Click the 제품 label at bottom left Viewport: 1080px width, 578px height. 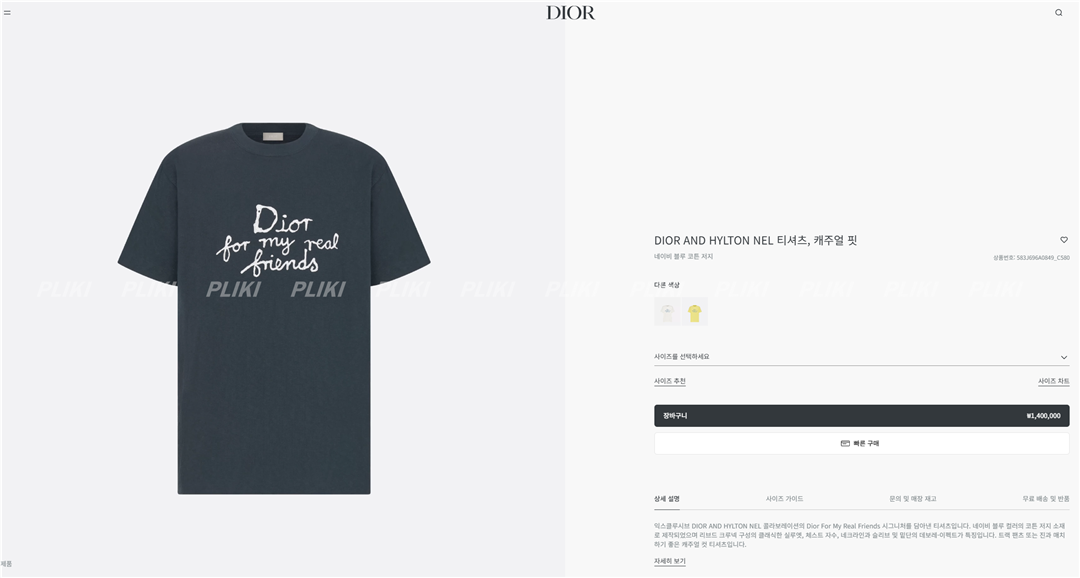7,564
